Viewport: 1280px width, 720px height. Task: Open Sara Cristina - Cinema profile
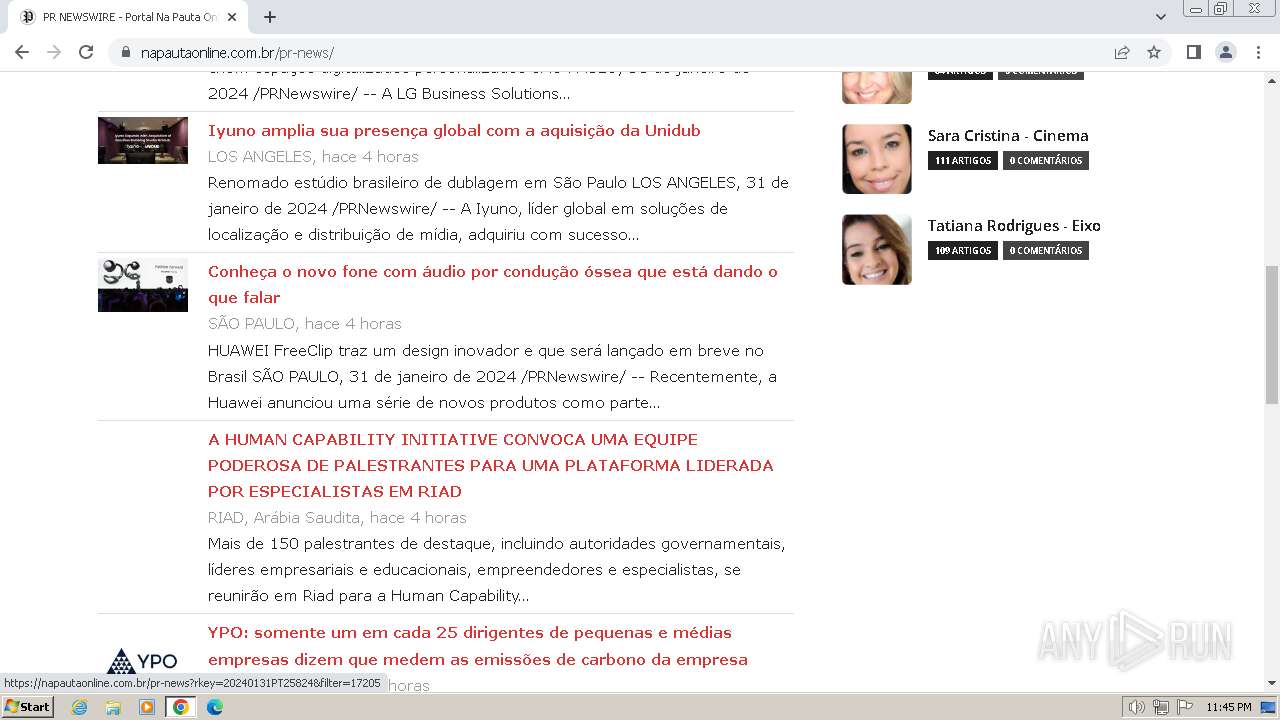[1008, 136]
